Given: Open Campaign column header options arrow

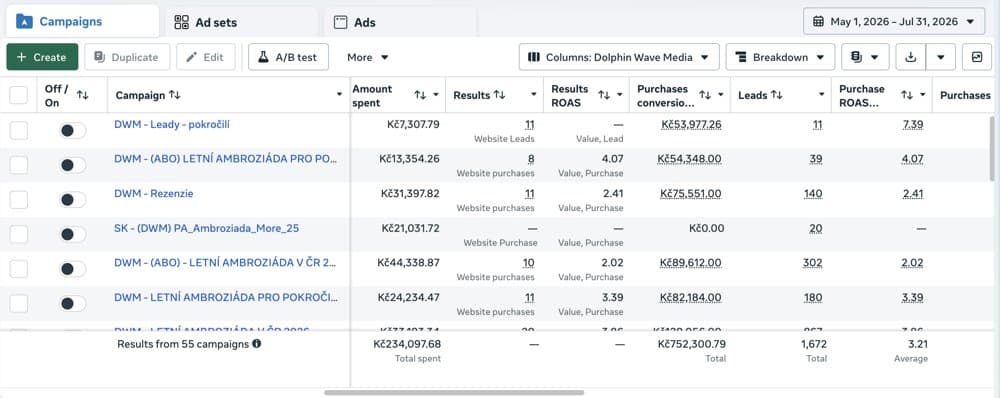Looking at the screenshot, I should point(339,95).
